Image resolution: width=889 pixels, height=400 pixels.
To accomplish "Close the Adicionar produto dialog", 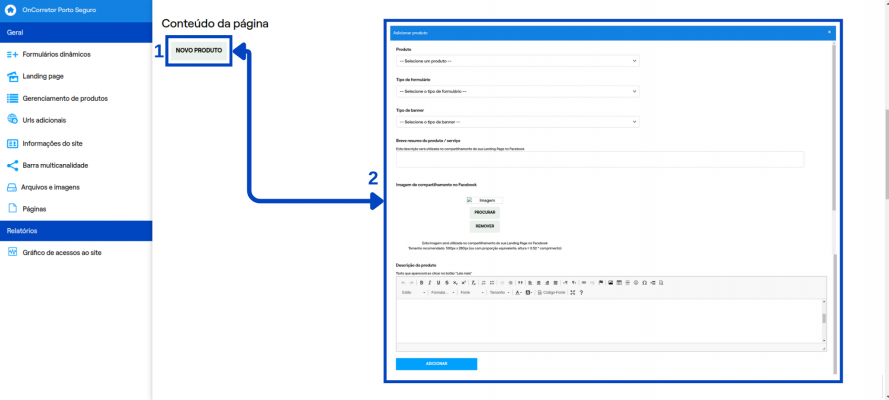I will pyautogui.click(x=829, y=32).
